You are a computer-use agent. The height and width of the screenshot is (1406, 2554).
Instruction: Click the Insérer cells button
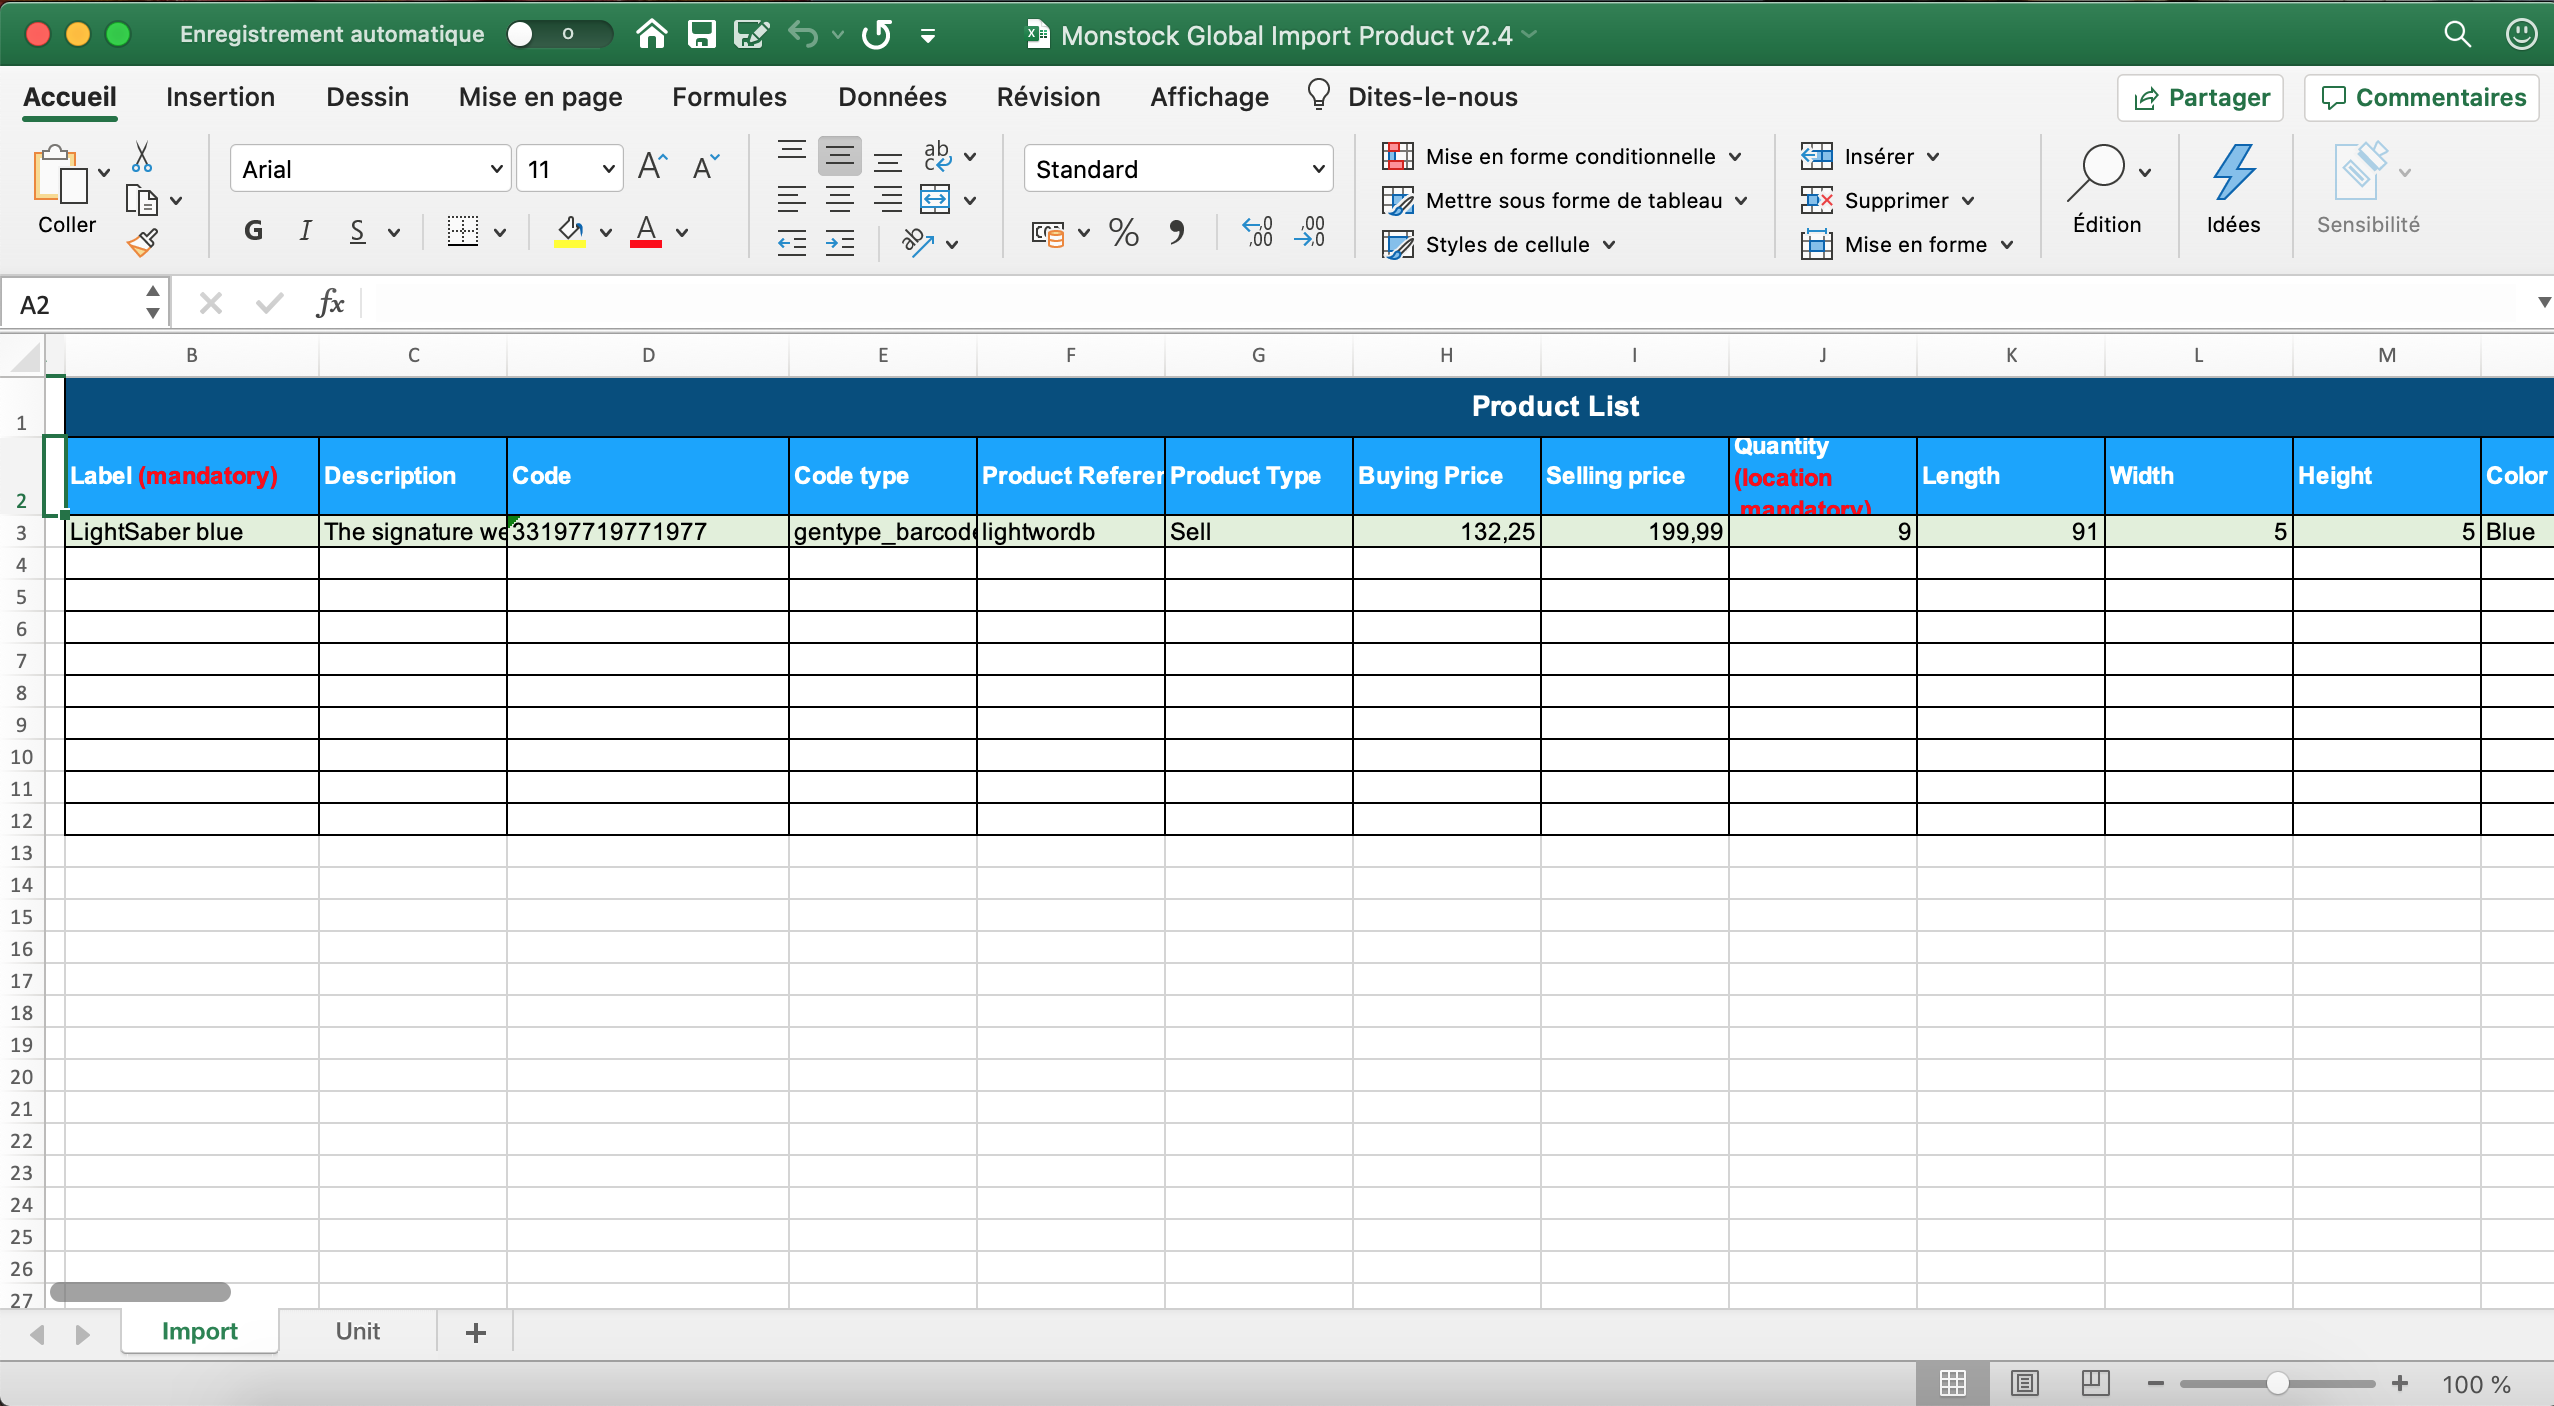[x=1869, y=156]
